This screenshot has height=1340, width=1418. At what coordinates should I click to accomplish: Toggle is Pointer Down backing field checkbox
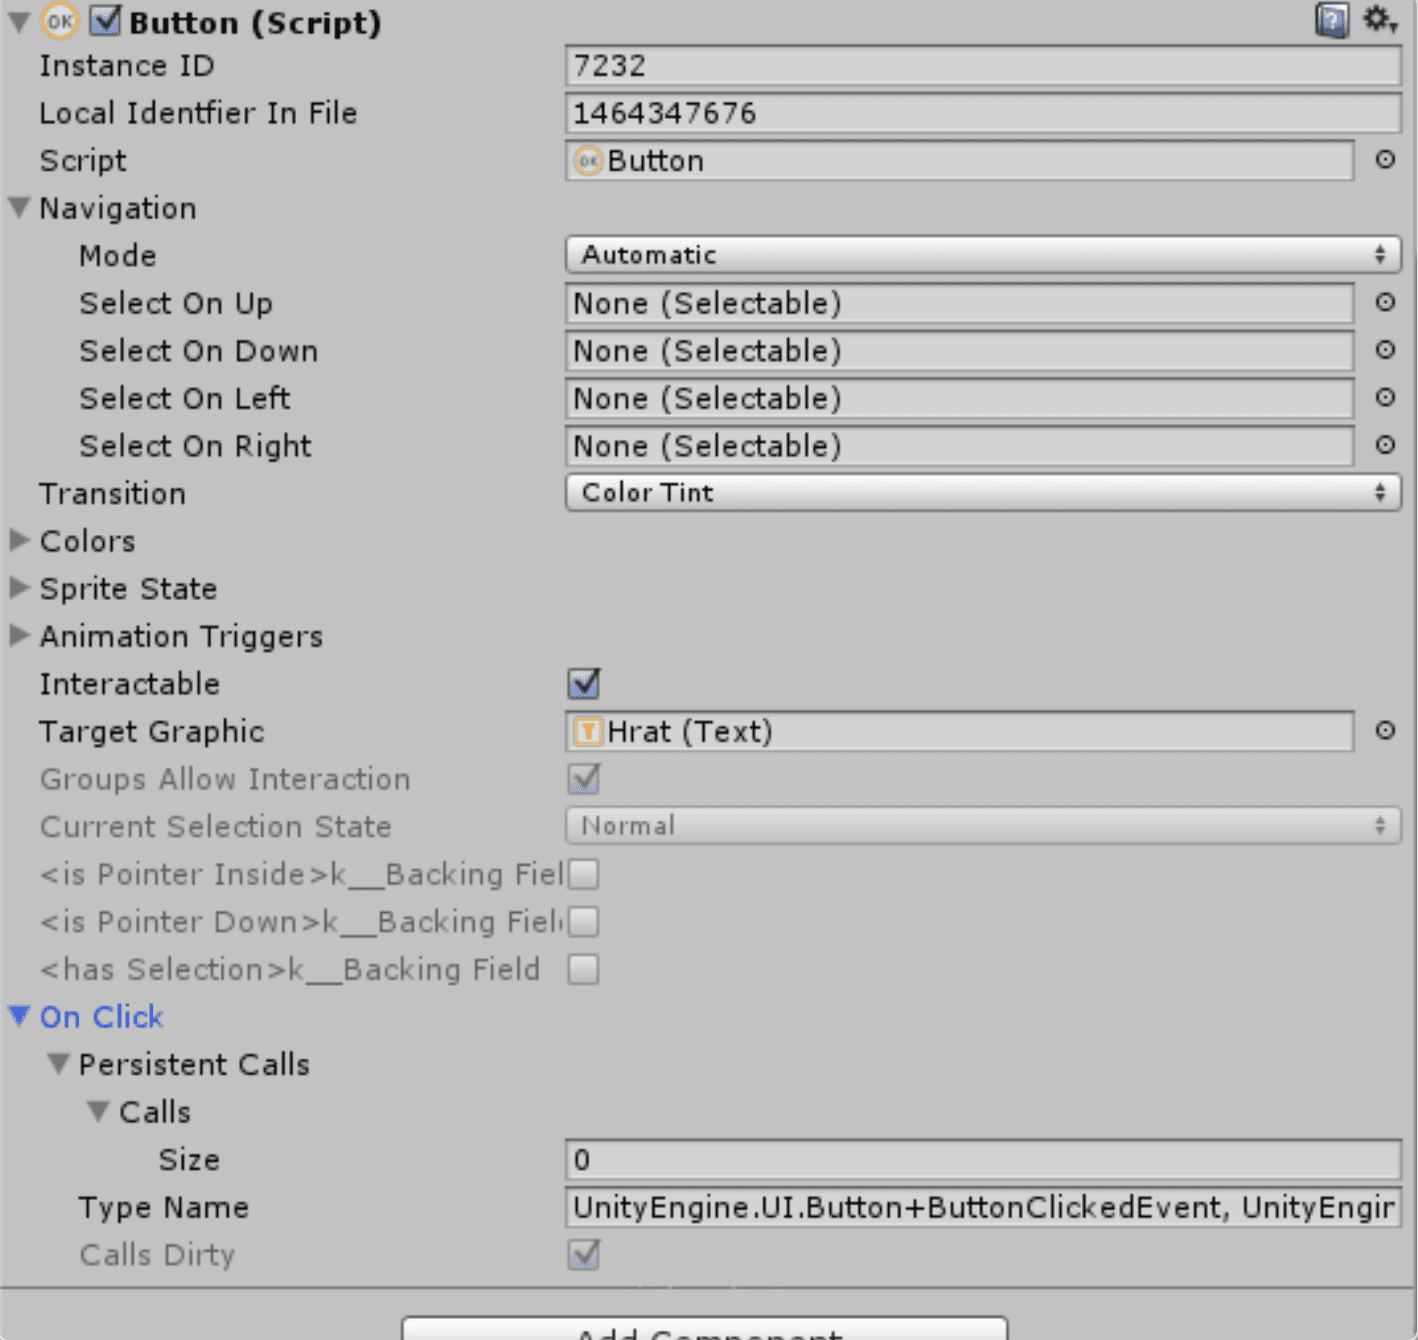coord(584,921)
